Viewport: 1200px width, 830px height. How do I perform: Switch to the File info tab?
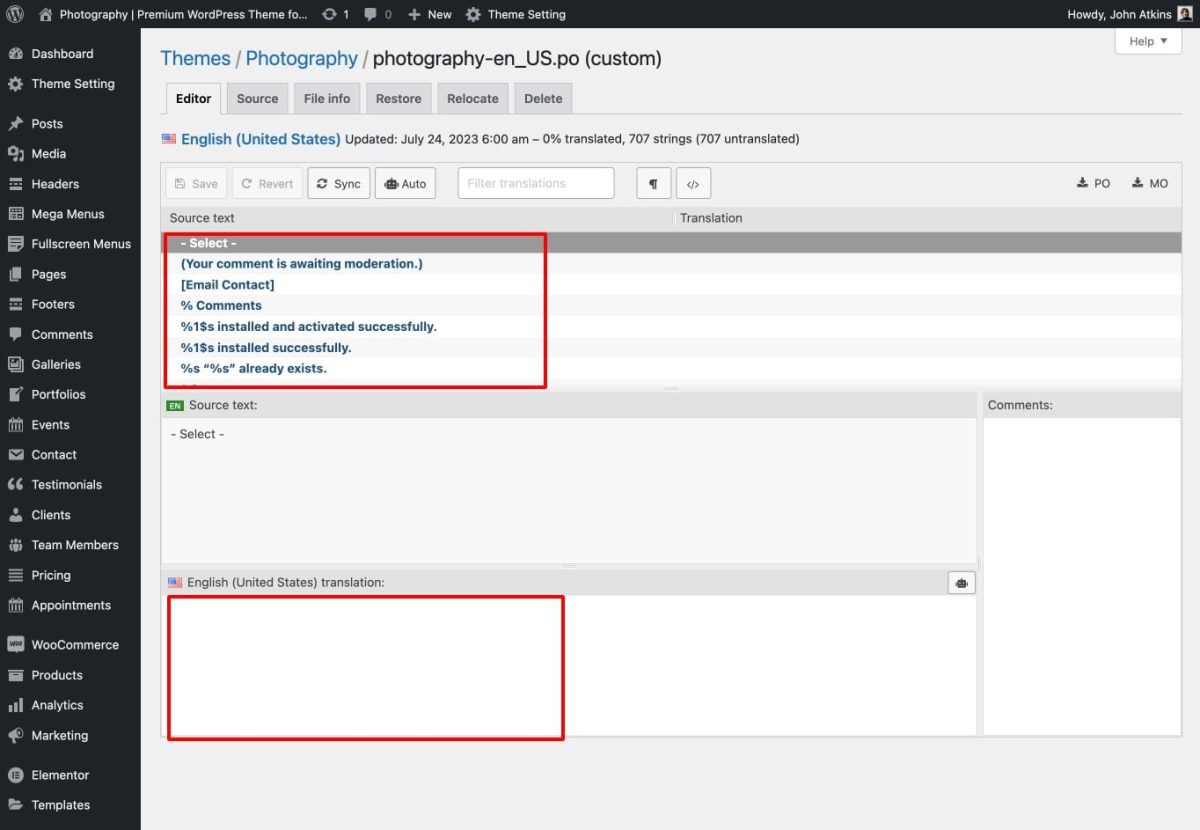pos(326,98)
